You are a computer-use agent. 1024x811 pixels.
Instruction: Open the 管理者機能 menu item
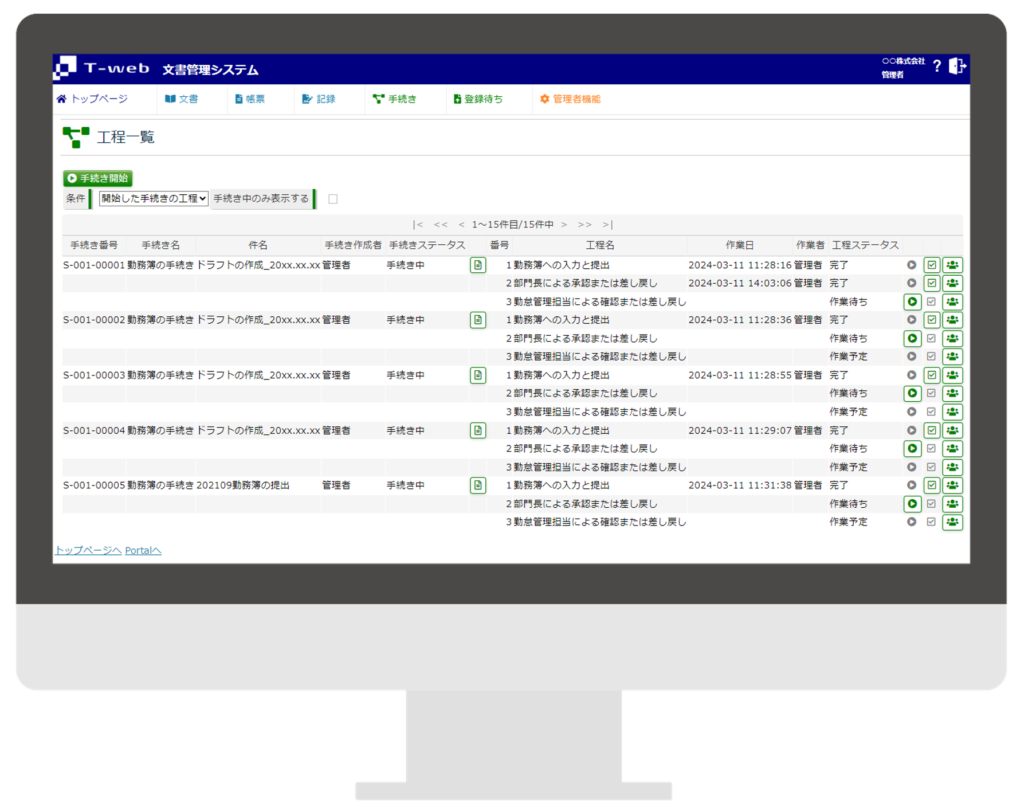tap(570, 99)
